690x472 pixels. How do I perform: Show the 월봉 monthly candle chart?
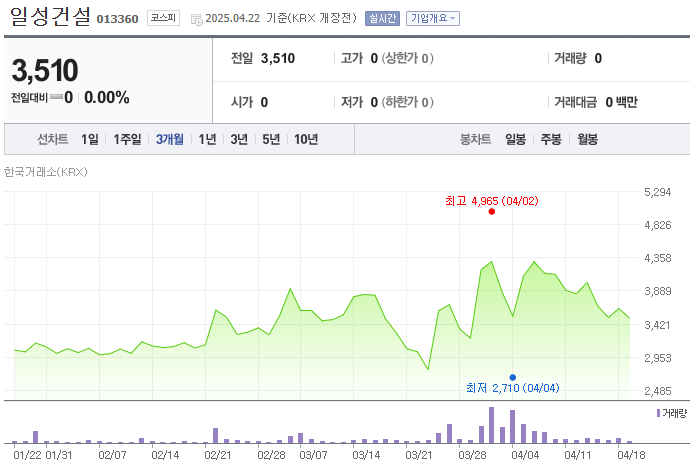587,139
